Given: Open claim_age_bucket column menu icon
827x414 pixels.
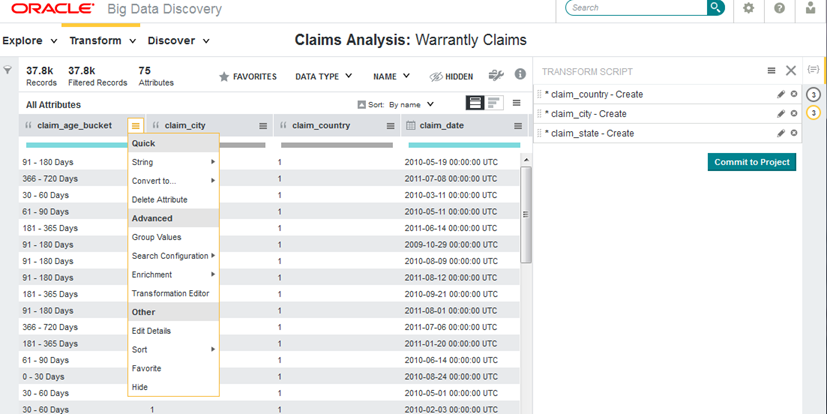Looking at the screenshot, I should click(x=136, y=126).
